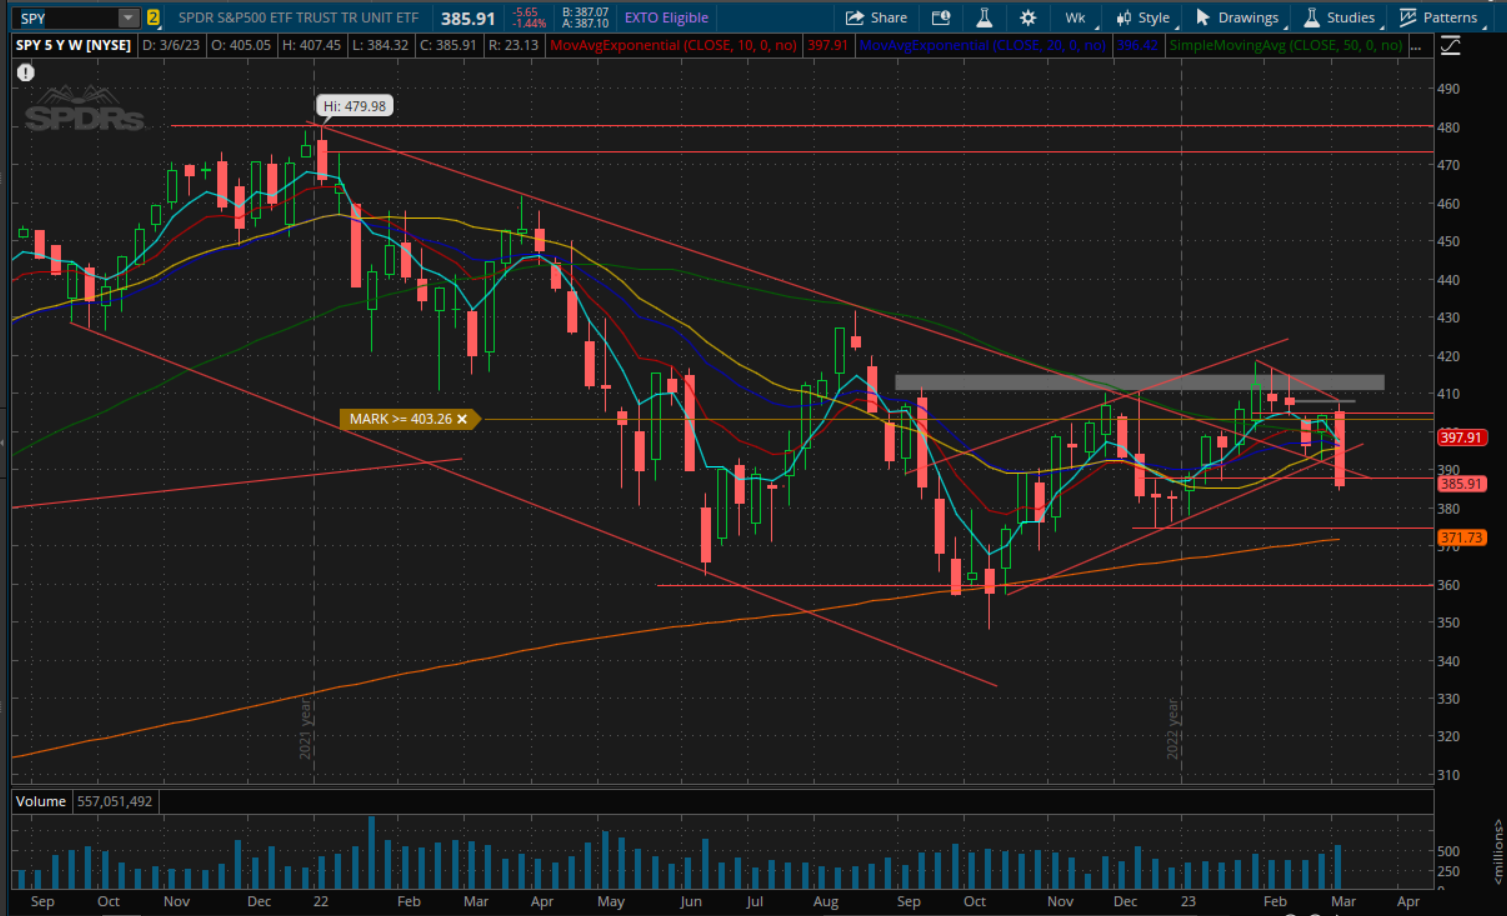Click the C: 385.91 close value

(448, 45)
